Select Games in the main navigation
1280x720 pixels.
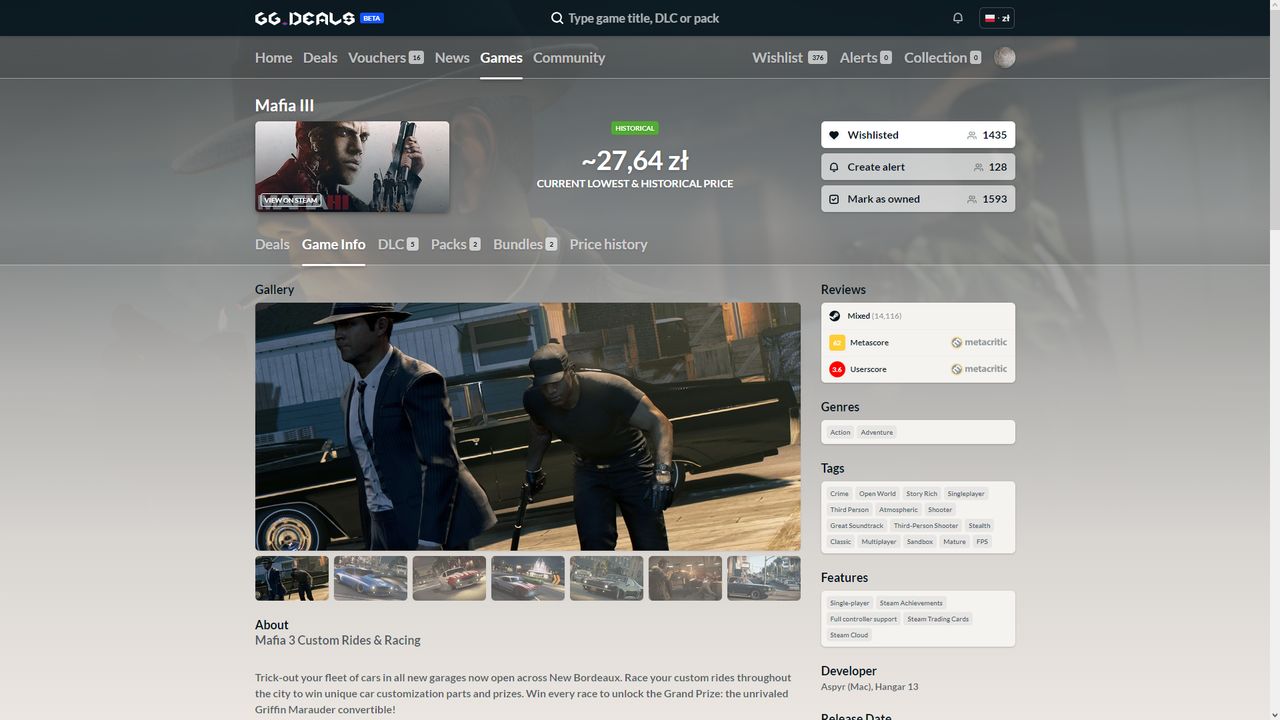pos(501,57)
